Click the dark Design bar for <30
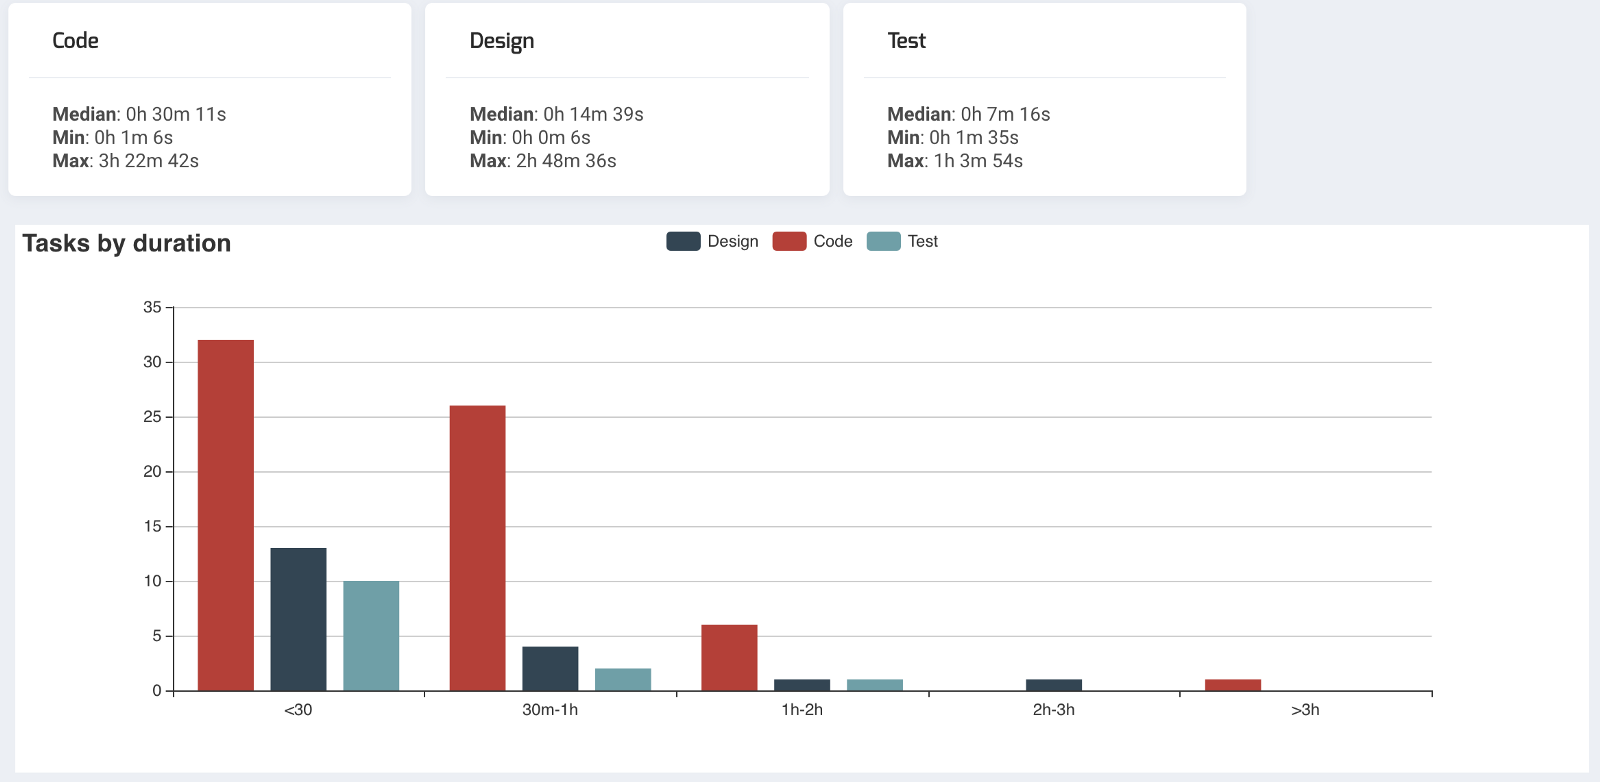Viewport: 1600px width, 782px height. tap(298, 619)
